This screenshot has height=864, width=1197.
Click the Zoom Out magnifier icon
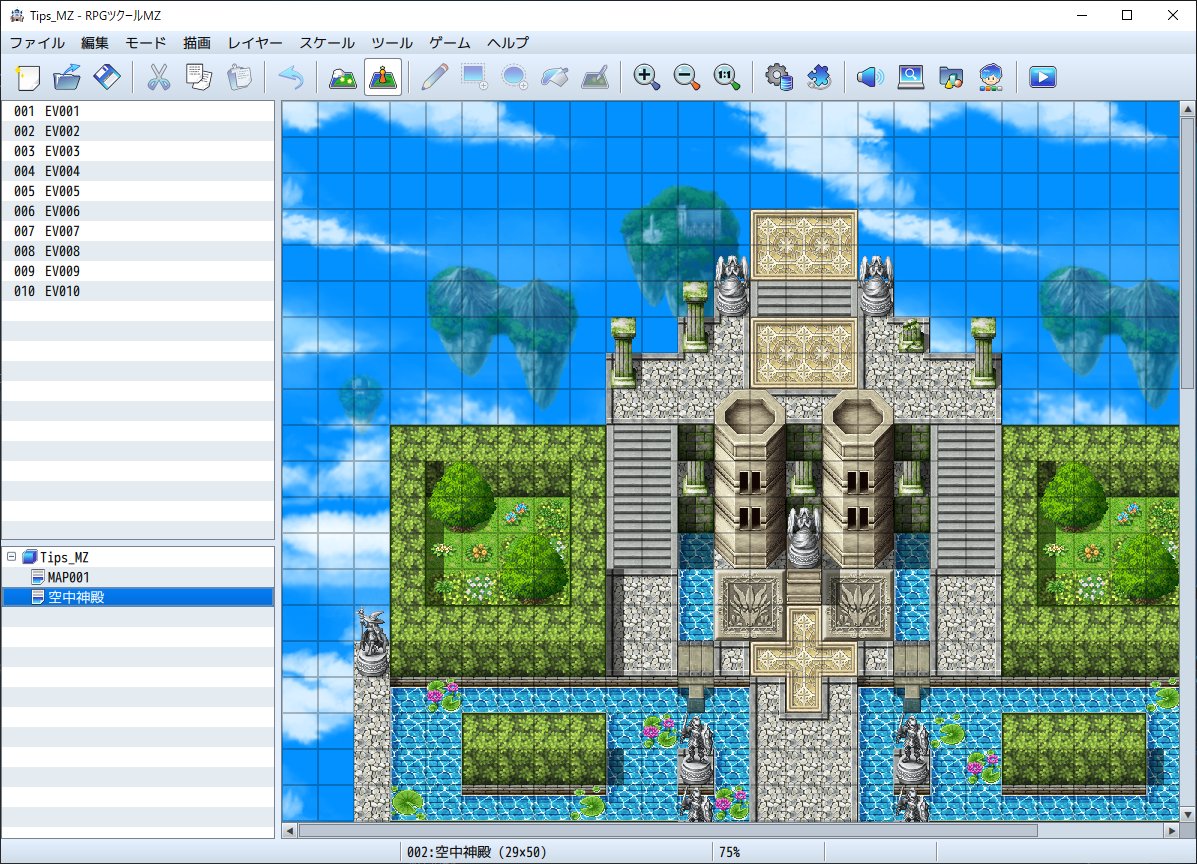point(687,77)
